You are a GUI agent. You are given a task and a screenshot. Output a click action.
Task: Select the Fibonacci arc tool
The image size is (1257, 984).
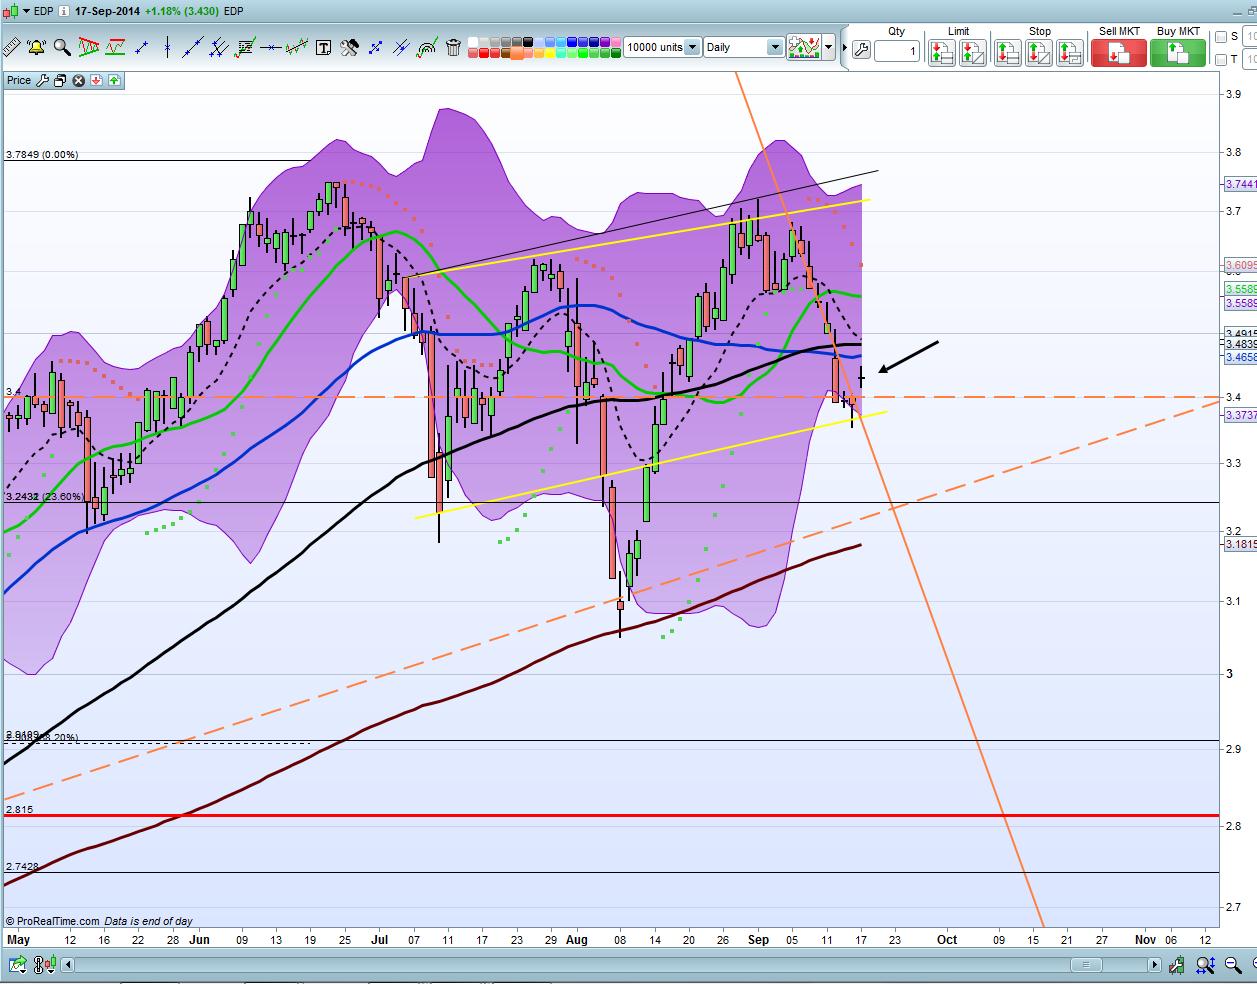click(427, 47)
